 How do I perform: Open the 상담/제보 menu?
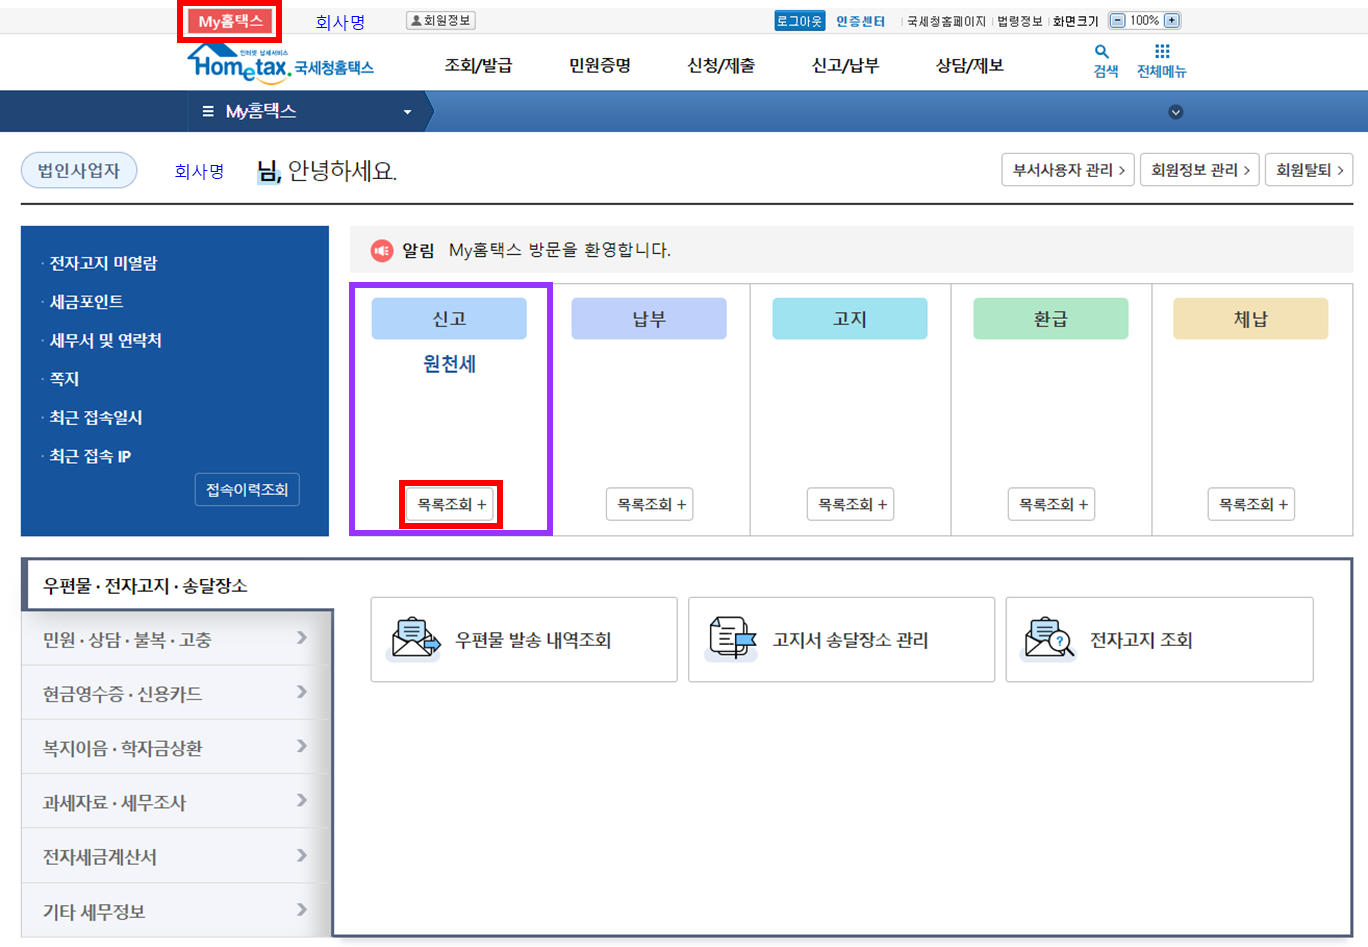click(970, 65)
